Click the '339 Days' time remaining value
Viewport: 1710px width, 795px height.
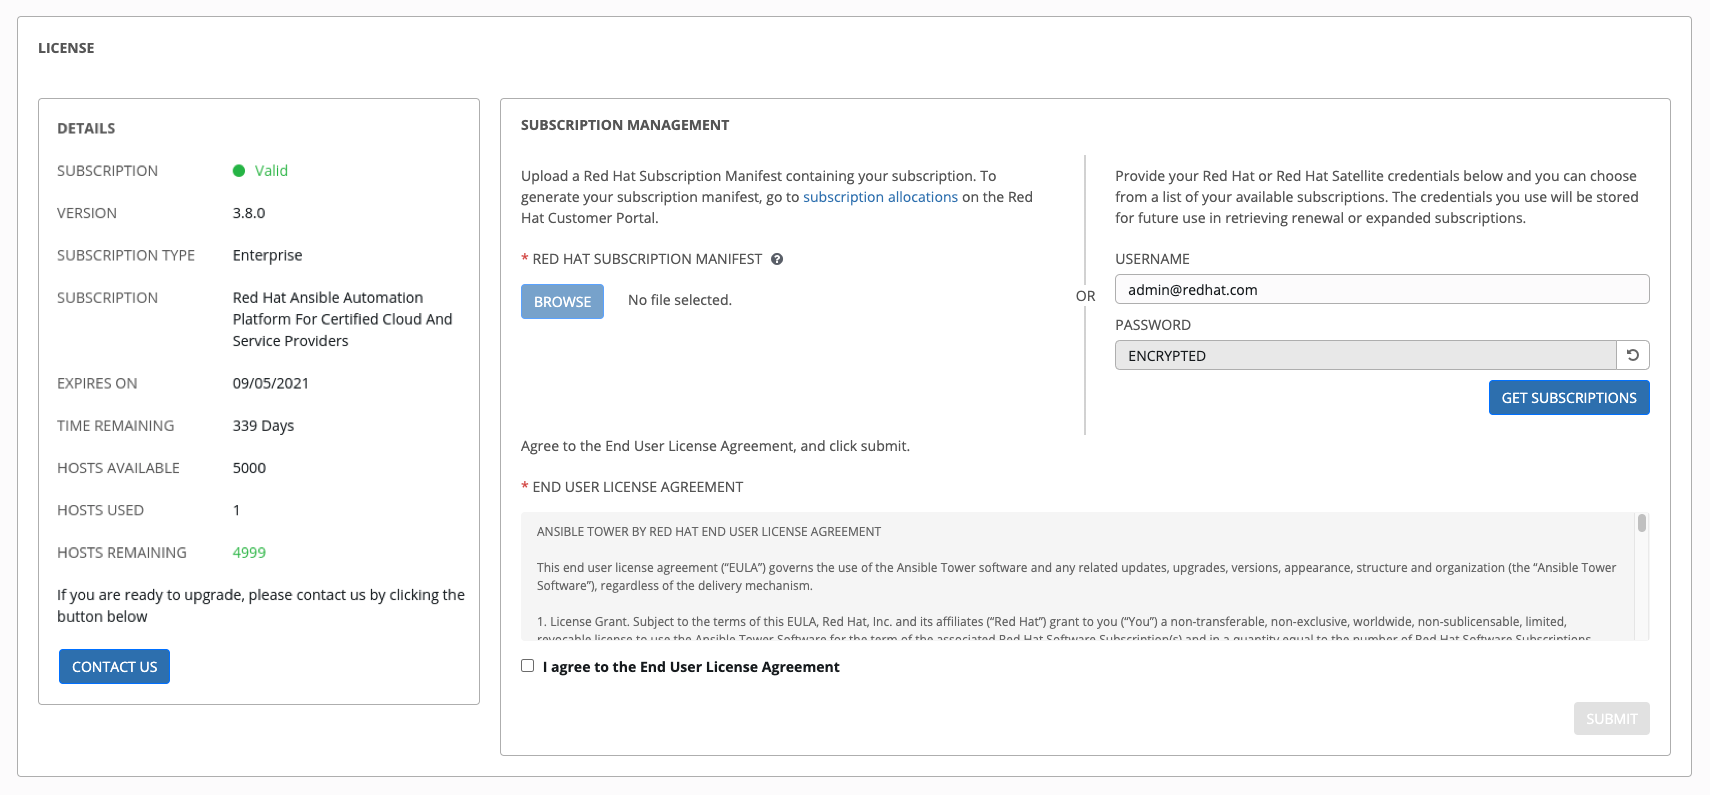tap(263, 425)
